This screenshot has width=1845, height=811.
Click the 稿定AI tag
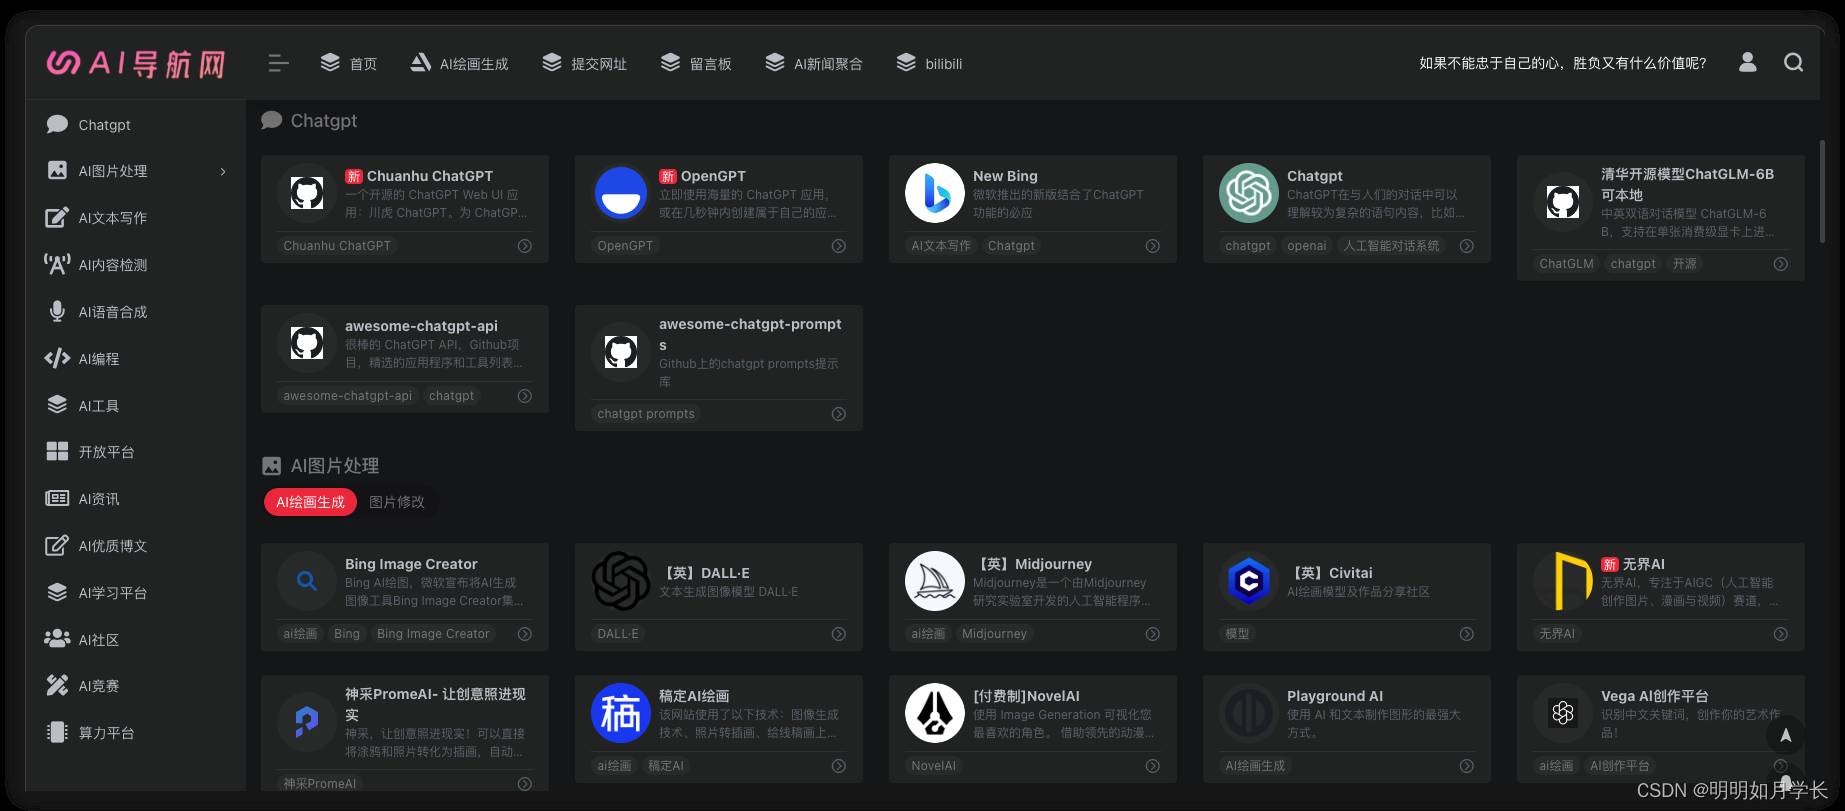[x=666, y=766]
